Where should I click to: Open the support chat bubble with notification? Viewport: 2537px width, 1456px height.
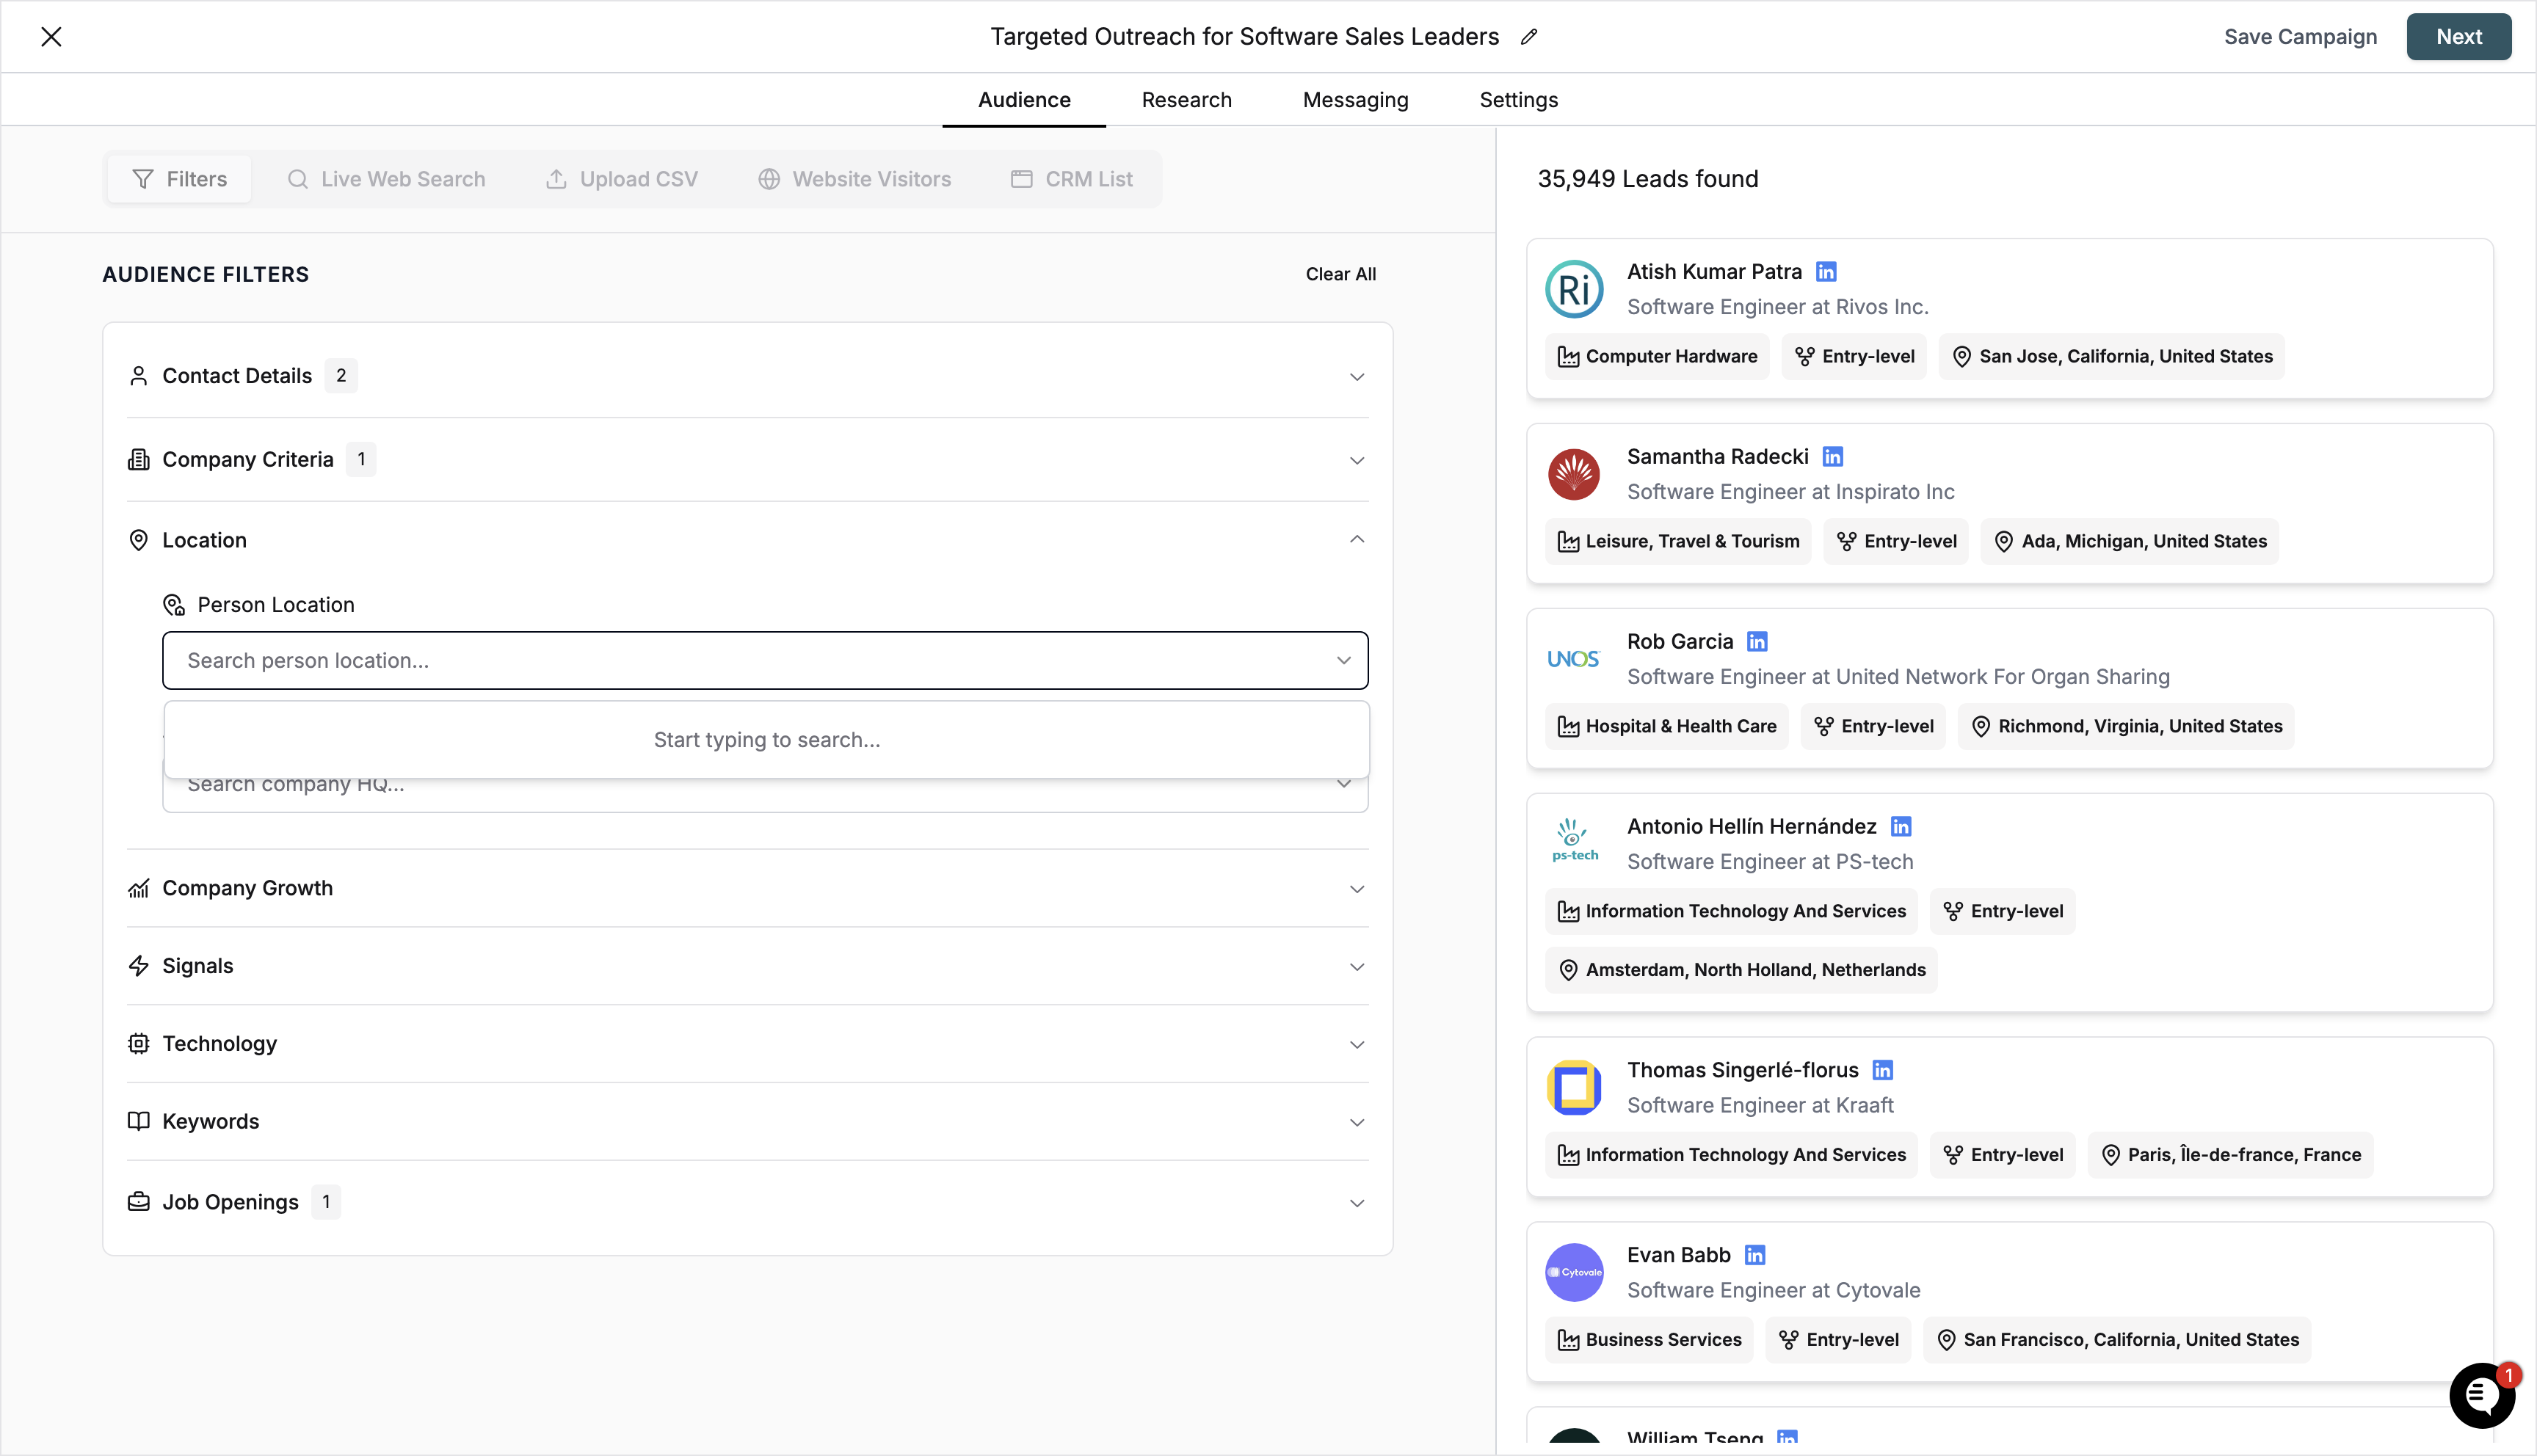[2482, 1395]
